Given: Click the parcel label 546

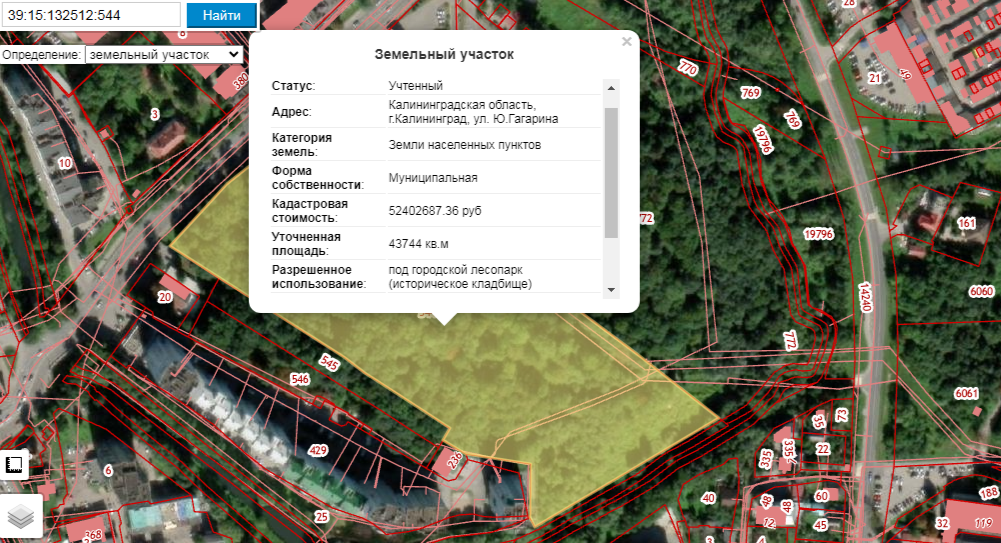Looking at the screenshot, I should point(299,379).
